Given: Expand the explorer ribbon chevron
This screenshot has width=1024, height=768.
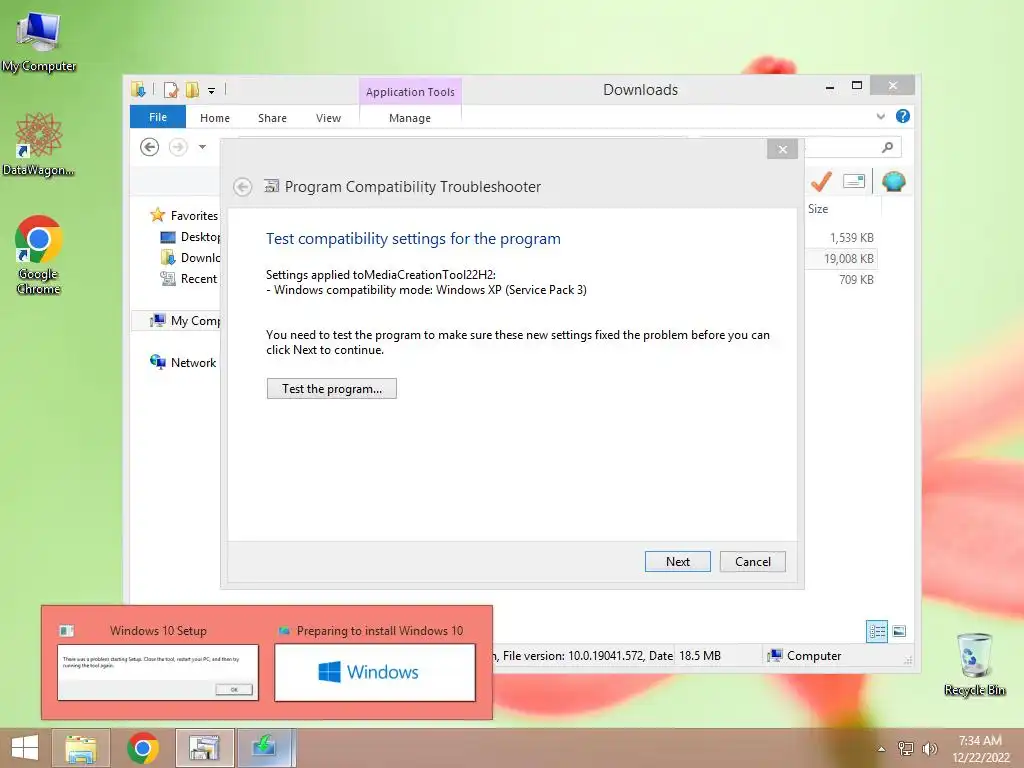Looking at the screenshot, I should point(880,116).
